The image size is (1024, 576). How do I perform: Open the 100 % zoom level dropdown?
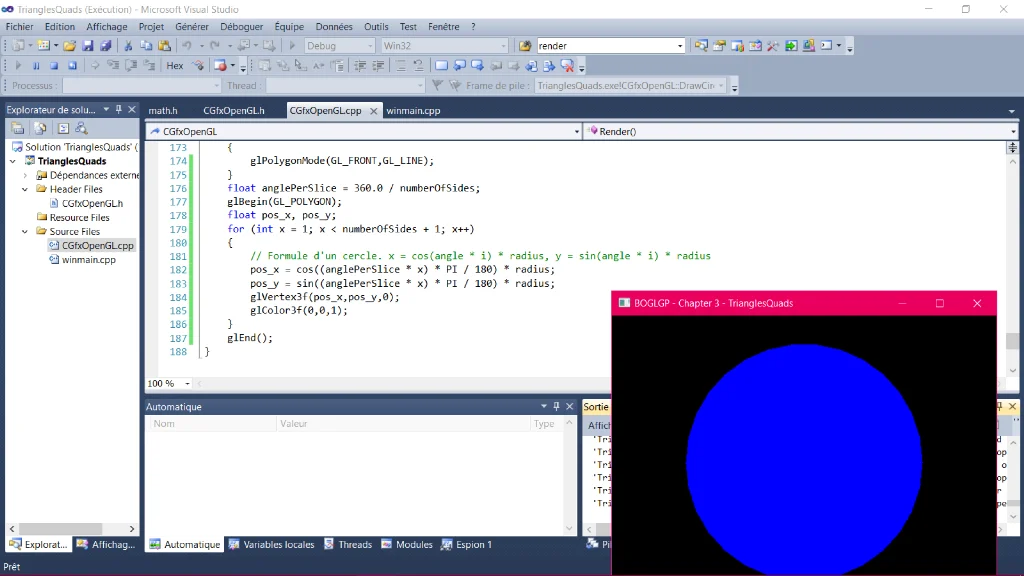(187, 383)
